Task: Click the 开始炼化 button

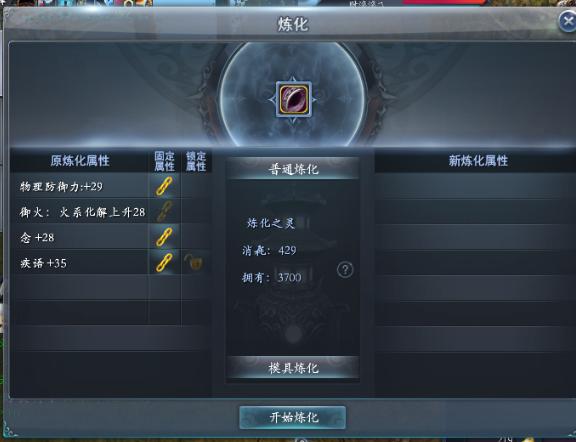Action: click(x=292, y=417)
